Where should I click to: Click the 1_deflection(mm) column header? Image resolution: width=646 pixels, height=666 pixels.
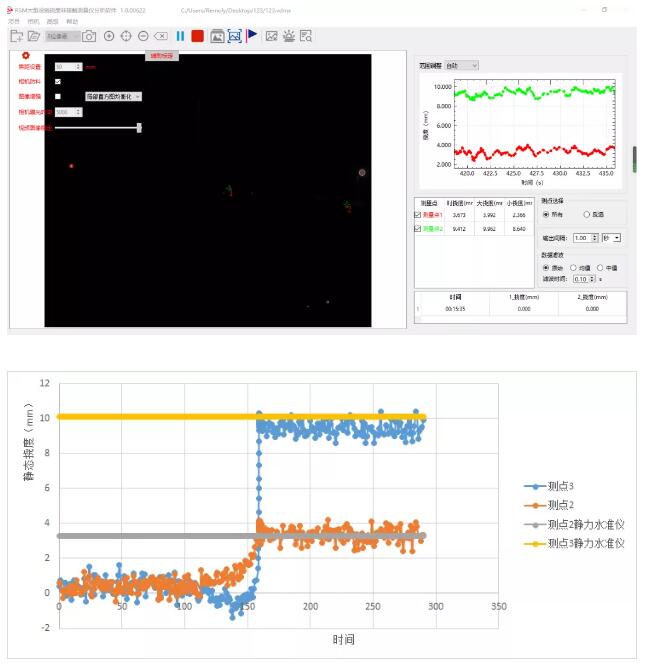click(x=524, y=297)
